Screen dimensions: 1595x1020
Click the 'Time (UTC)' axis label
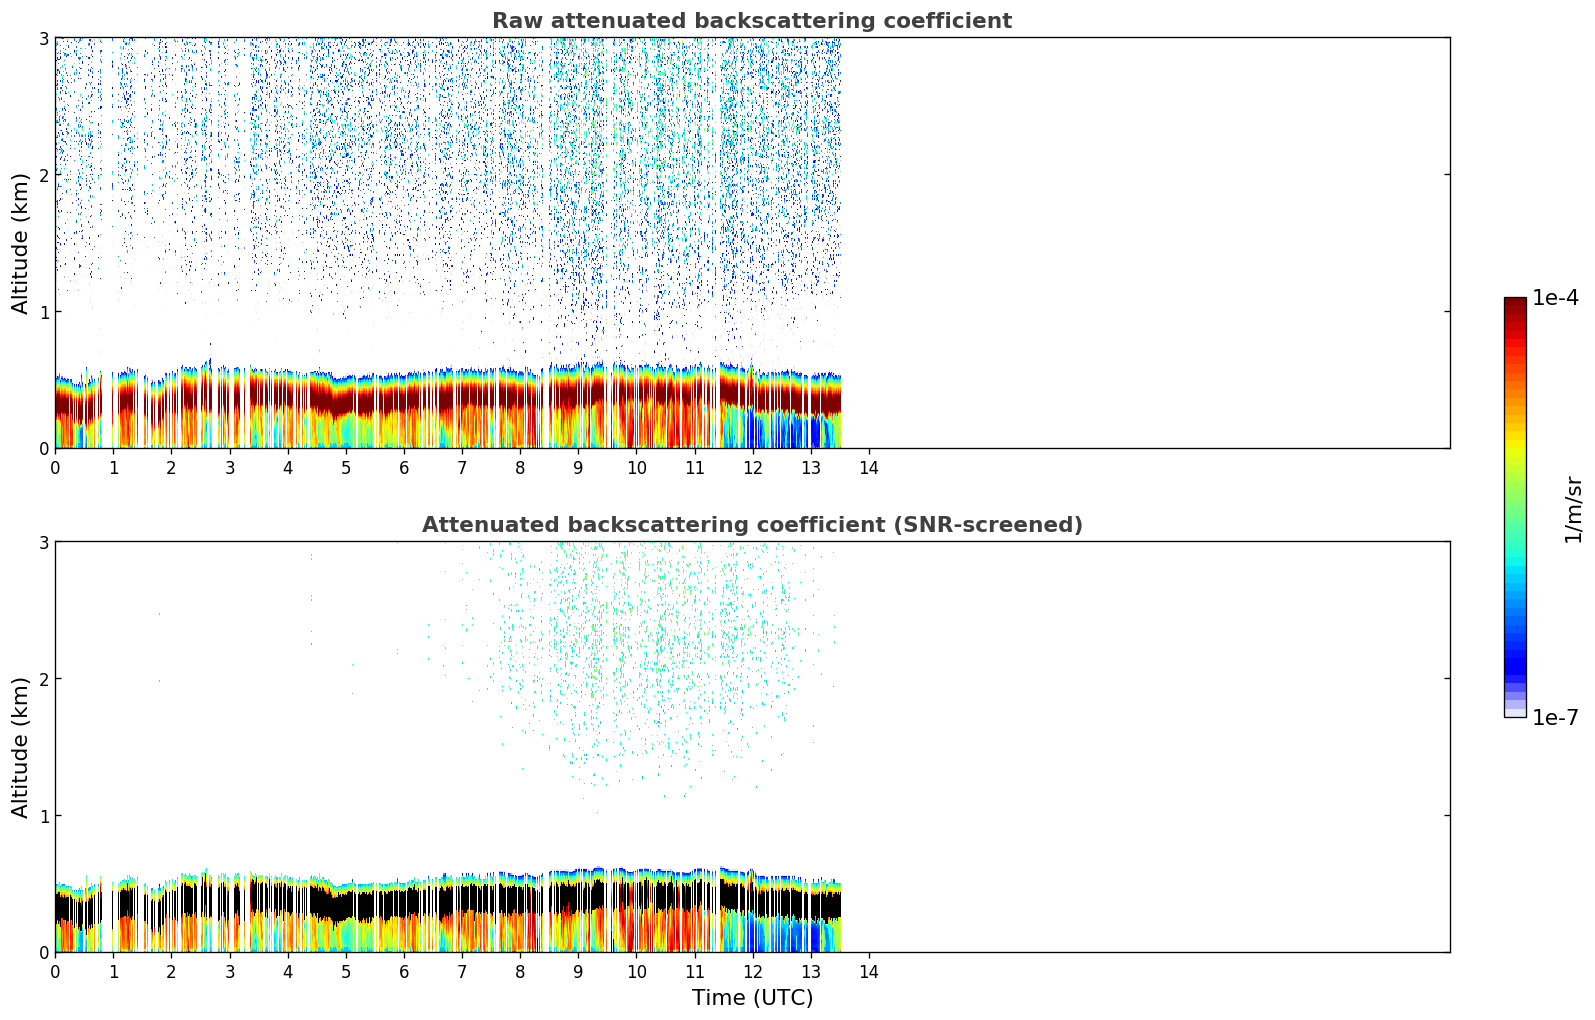752,997
